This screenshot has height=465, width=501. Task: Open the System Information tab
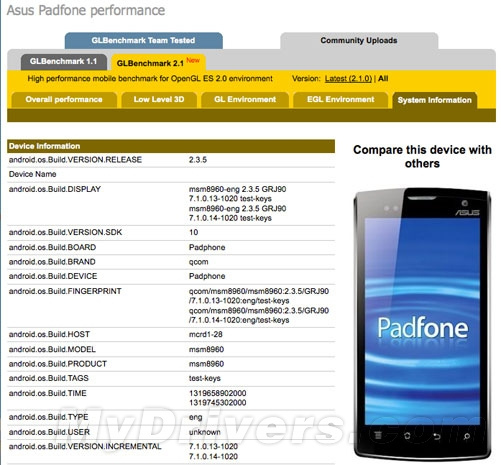(435, 100)
